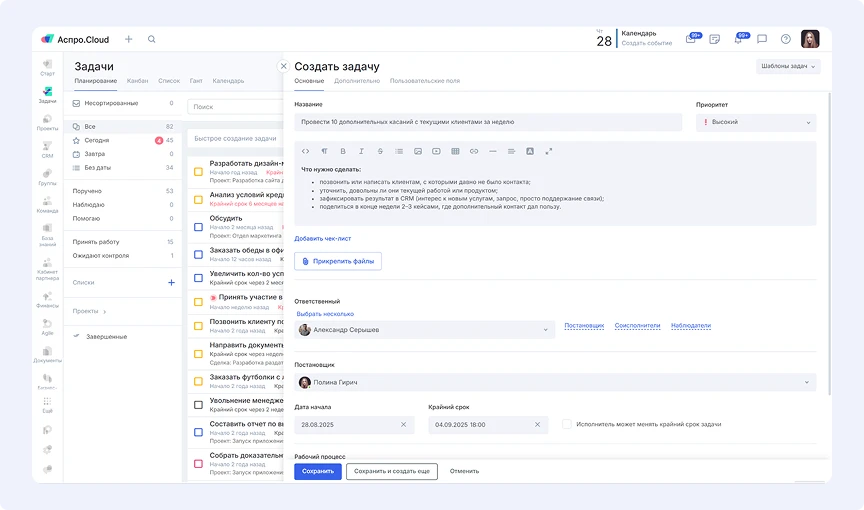Insert a table into the description

pyautogui.click(x=455, y=151)
